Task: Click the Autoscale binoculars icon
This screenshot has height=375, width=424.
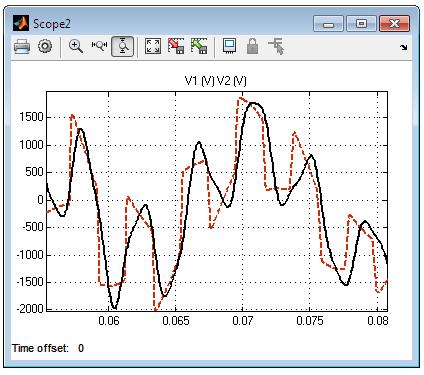Action: [x=153, y=46]
